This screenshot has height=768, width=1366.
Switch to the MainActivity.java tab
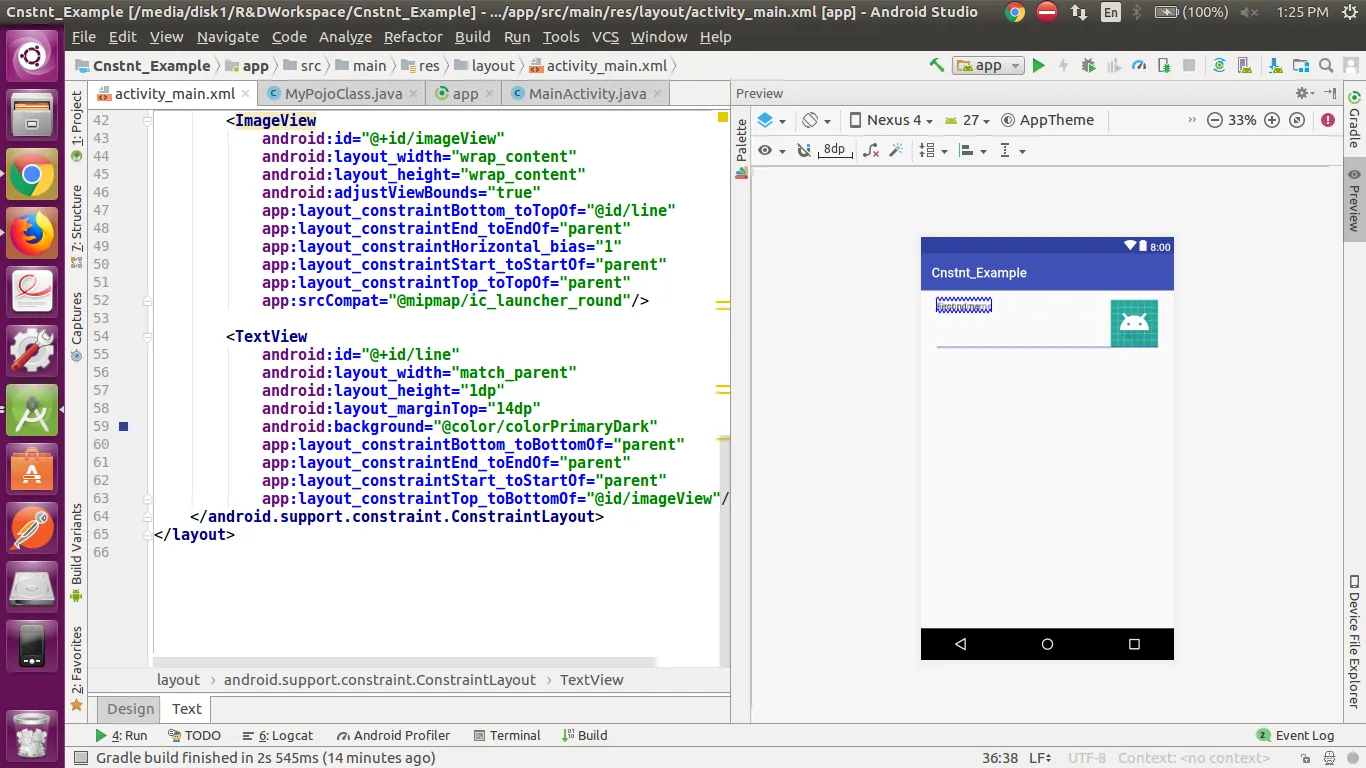[x=586, y=94]
